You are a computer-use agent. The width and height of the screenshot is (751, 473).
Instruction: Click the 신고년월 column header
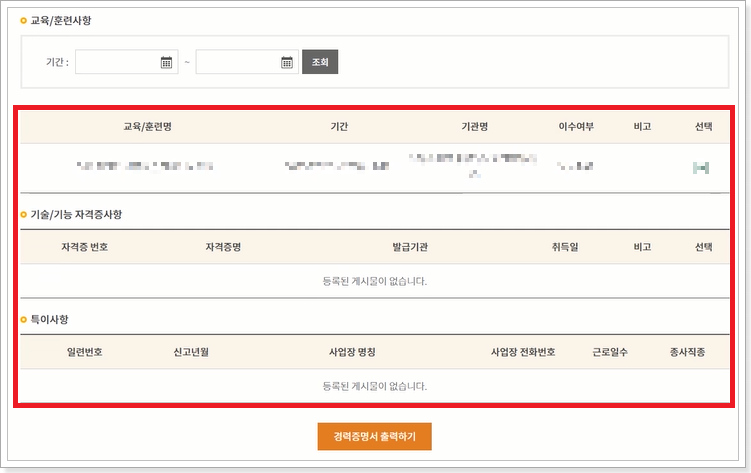click(x=191, y=352)
